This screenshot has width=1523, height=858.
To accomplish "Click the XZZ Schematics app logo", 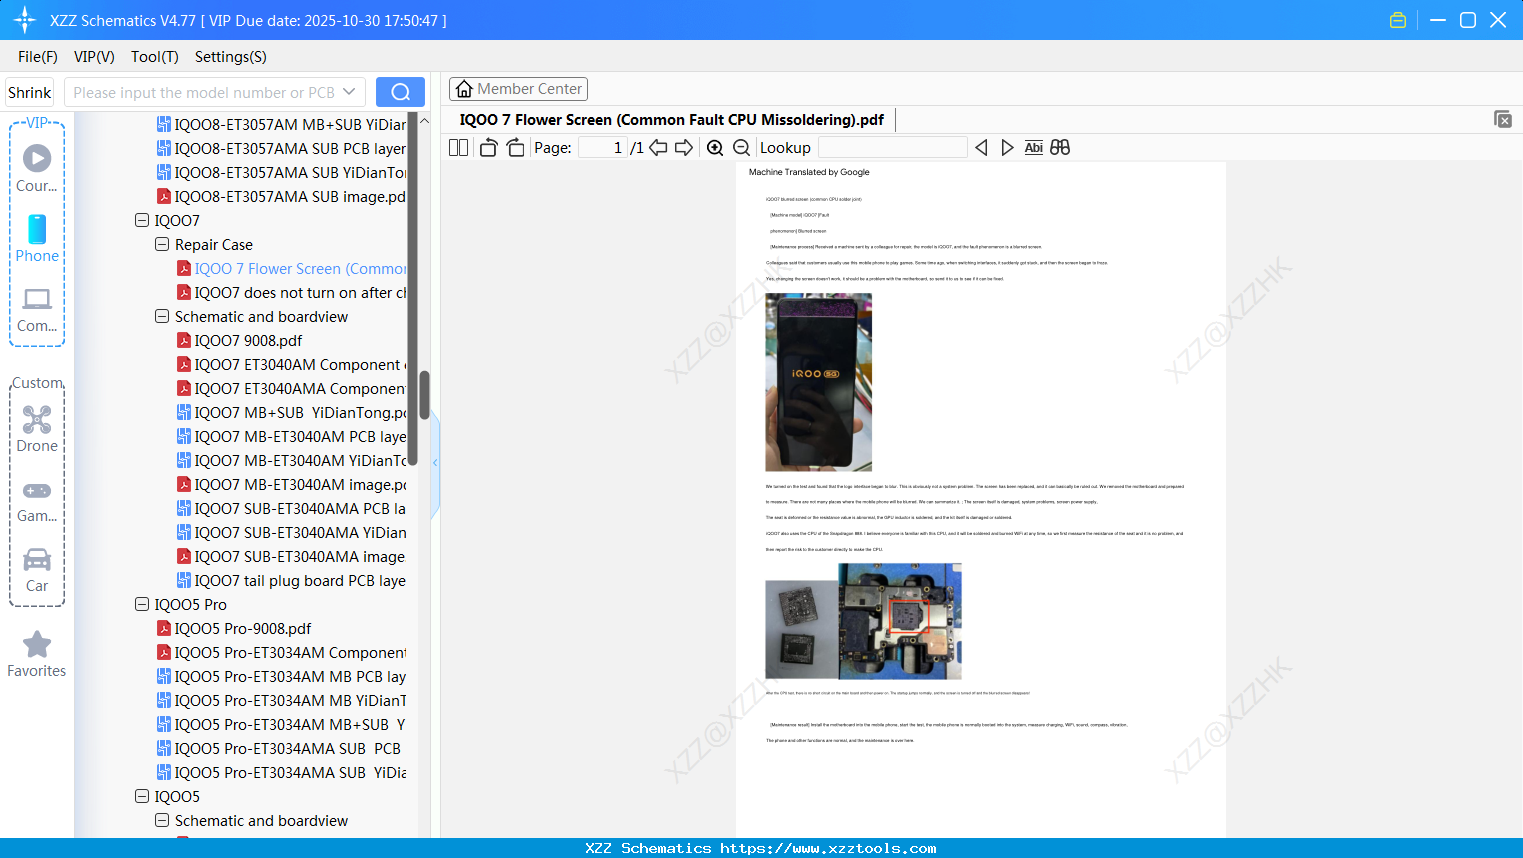I will [x=24, y=20].
